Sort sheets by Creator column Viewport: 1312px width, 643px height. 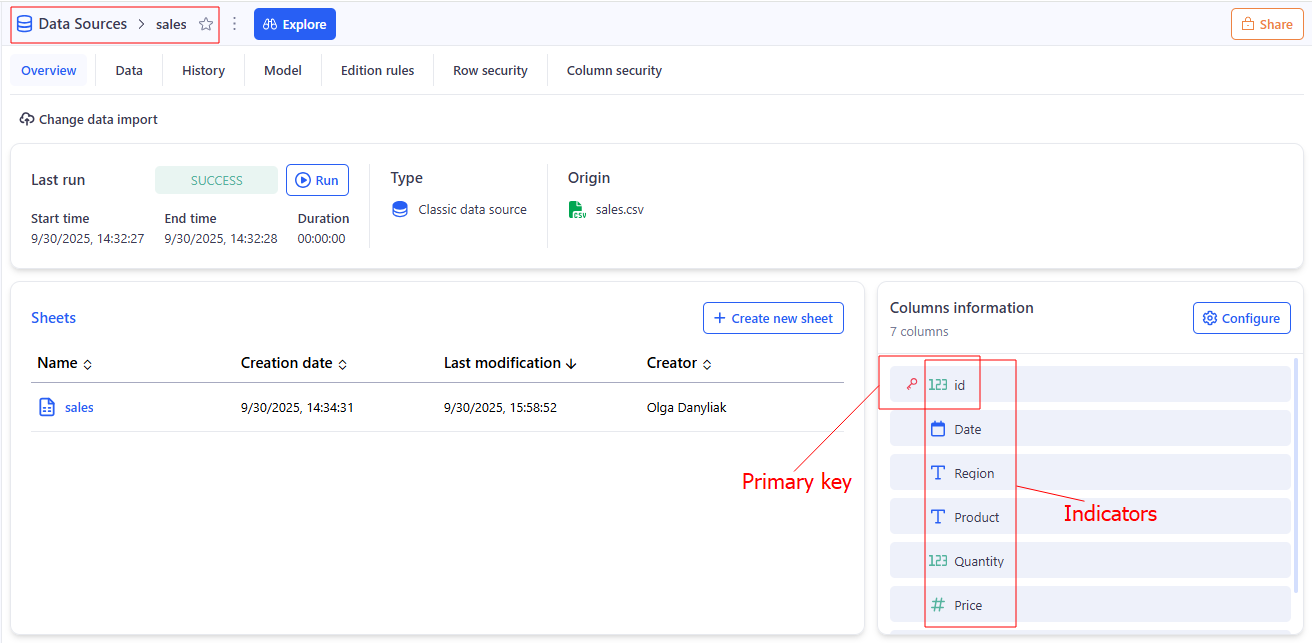707,364
